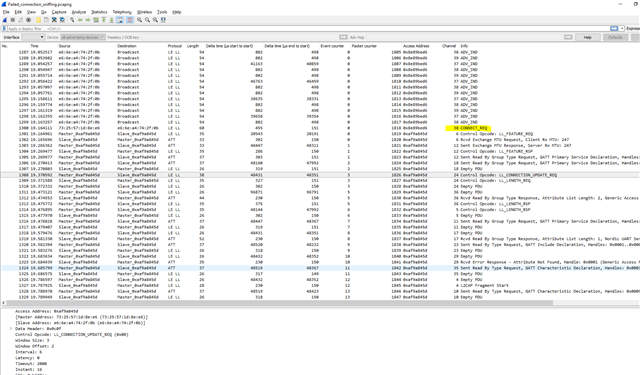Zoom in on packet list text
Screen dimensions: 640x375
tap(139, 20)
